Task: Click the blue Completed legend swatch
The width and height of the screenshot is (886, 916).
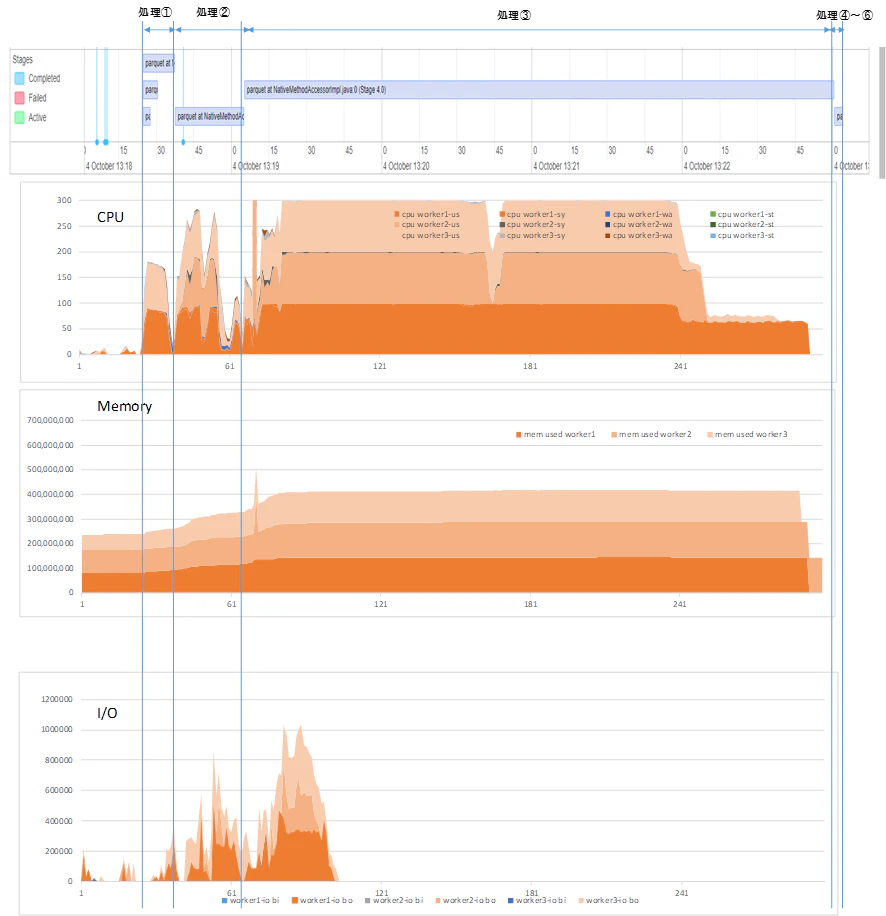Action: [x=19, y=78]
